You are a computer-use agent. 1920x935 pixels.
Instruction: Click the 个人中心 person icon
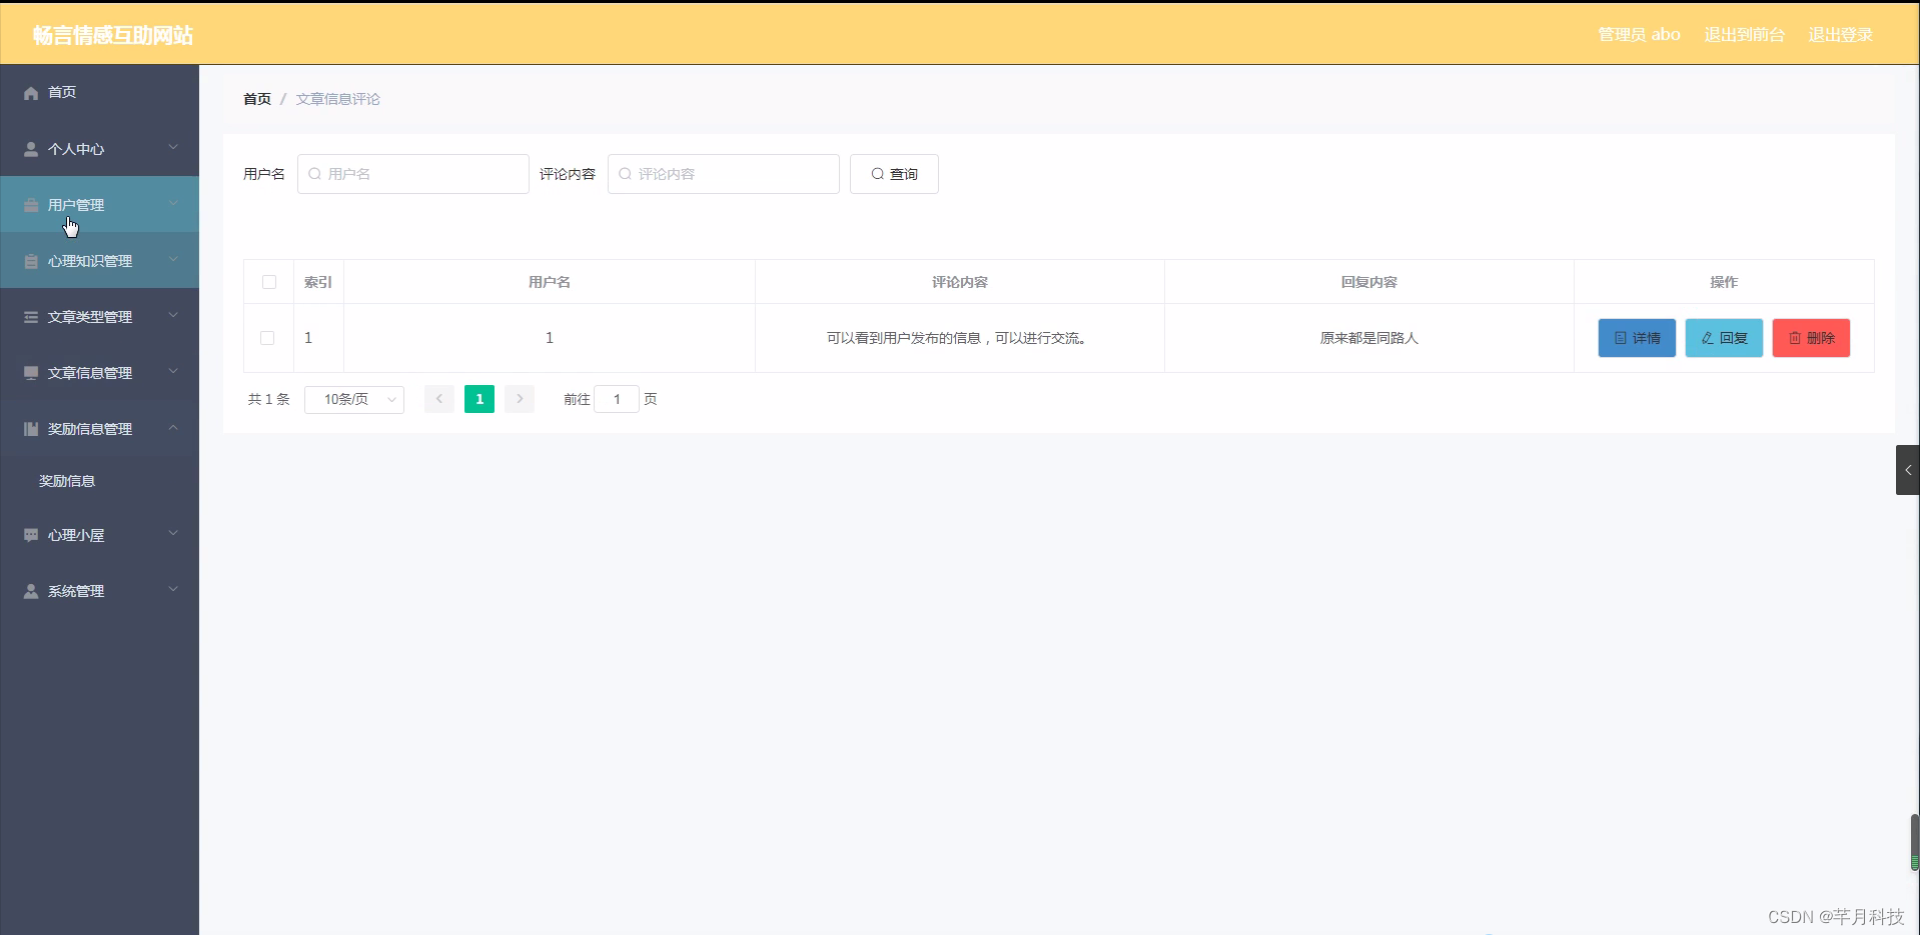pos(29,148)
